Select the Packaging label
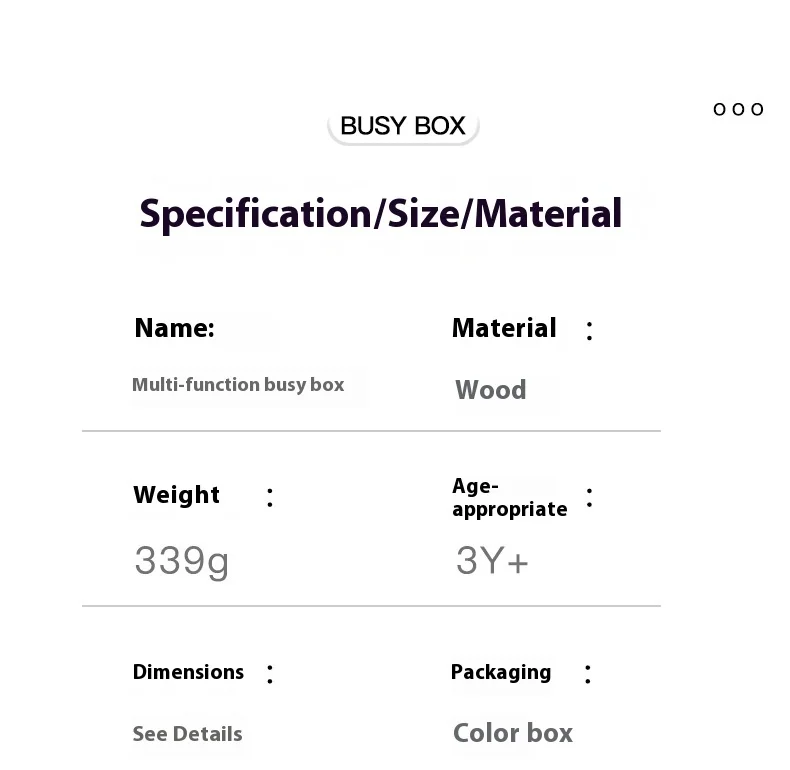This screenshot has height=770, width=790. pyautogui.click(x=501, y=672)
